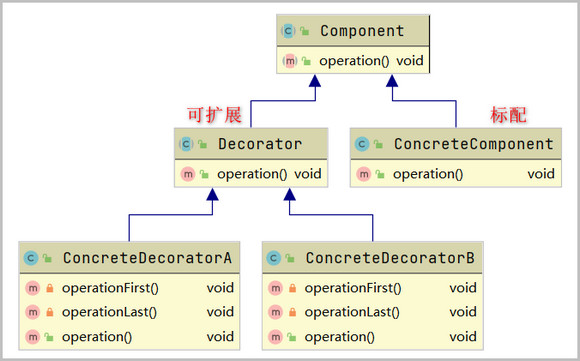Screen dimensions: 580x361
Task: Click the green public icon beside Decorator operation()
Action: (204, 174)
